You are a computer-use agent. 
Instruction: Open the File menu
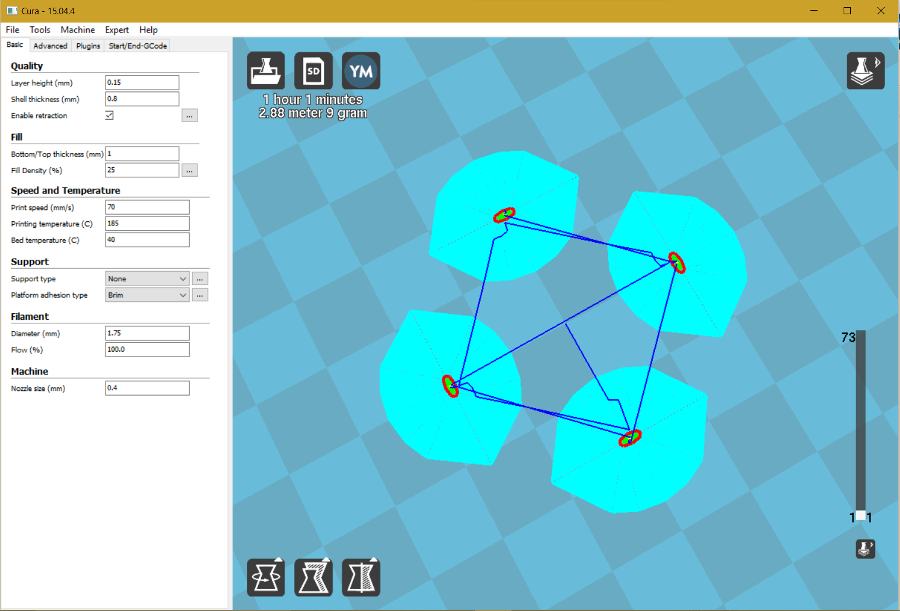(13, 30)
